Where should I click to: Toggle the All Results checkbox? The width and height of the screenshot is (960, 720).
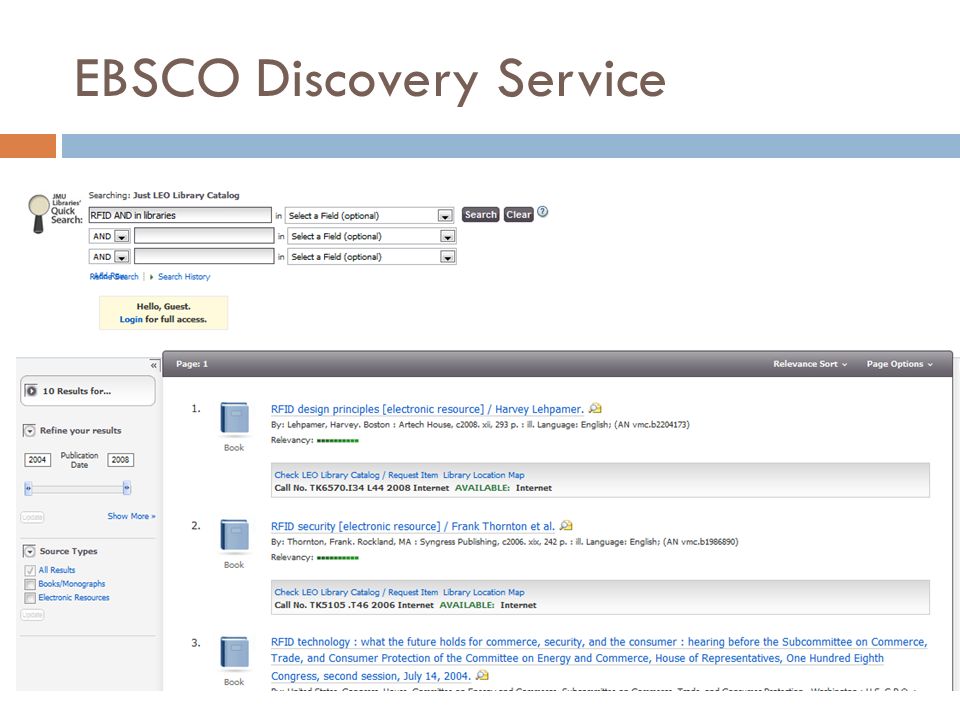point(29,571)
